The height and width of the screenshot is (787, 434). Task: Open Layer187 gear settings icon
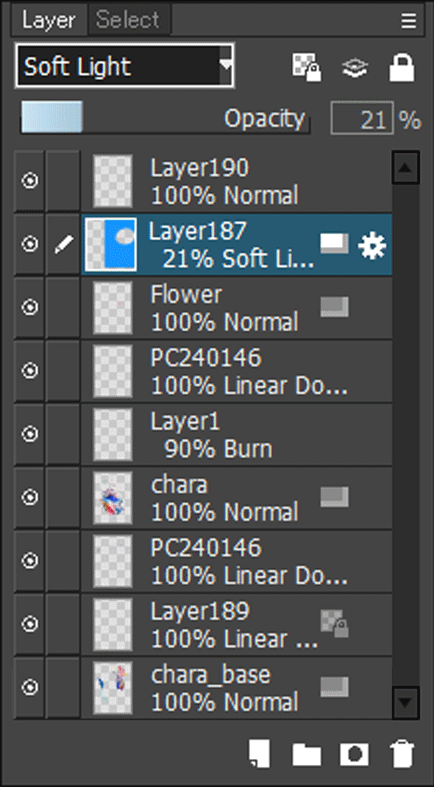[x=372, y=246]
